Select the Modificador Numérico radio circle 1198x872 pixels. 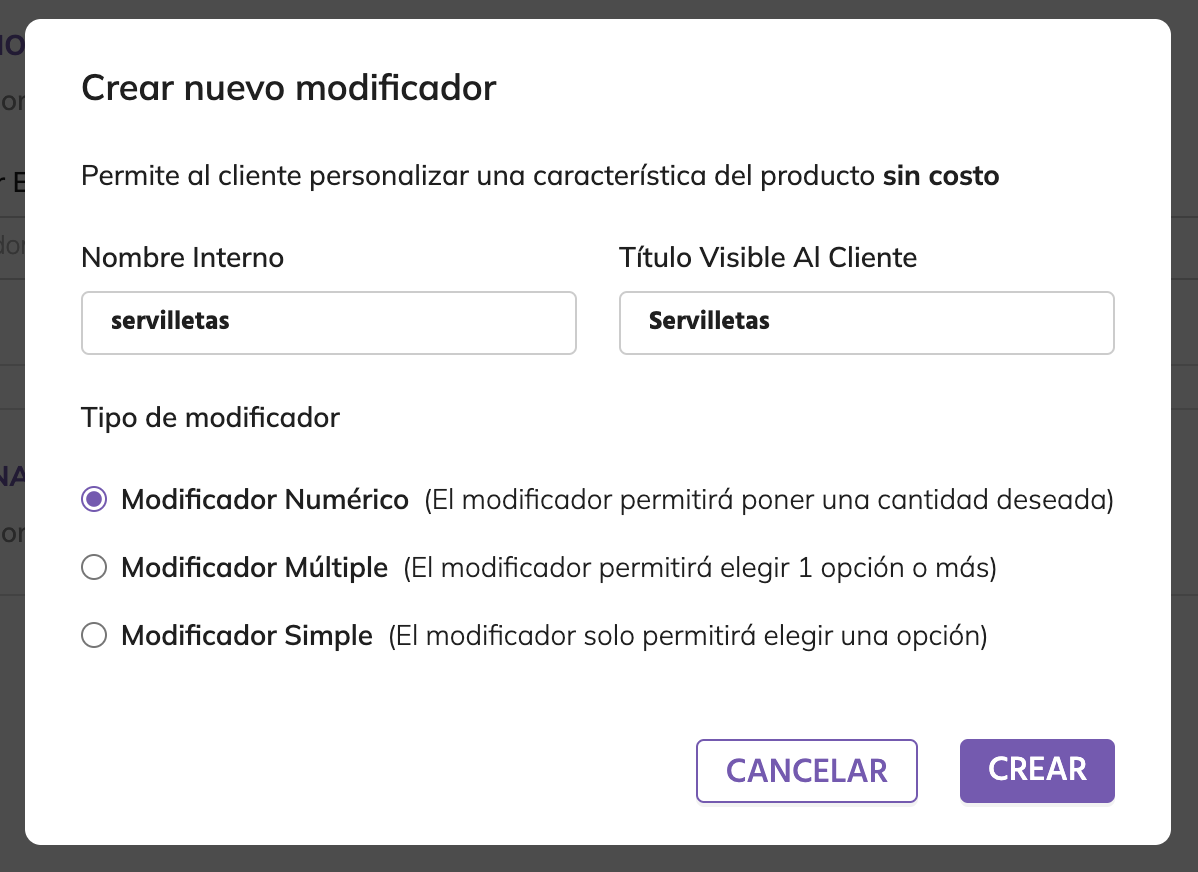point(94,500)
